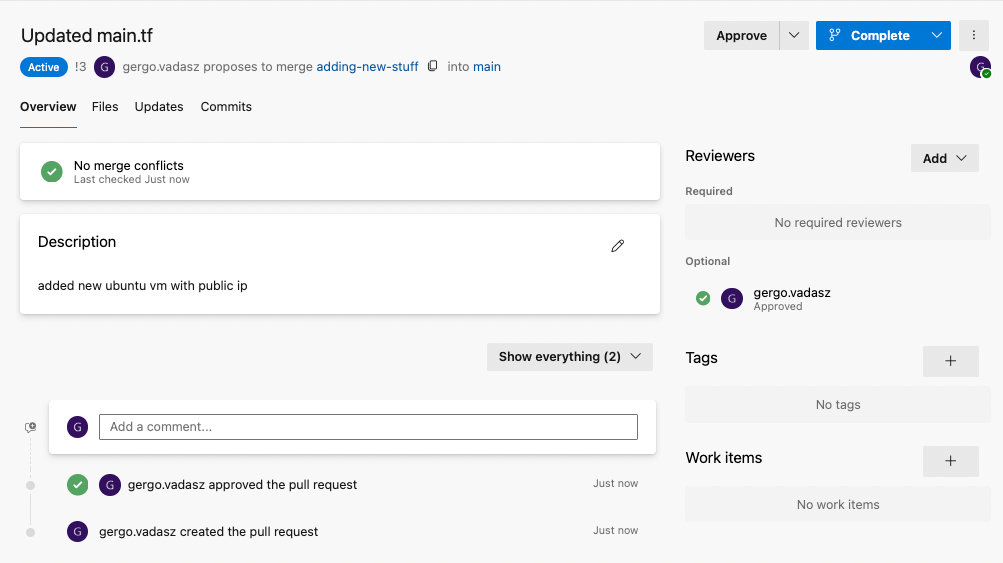Click the pencil icon to edit description

coord(617,246)
